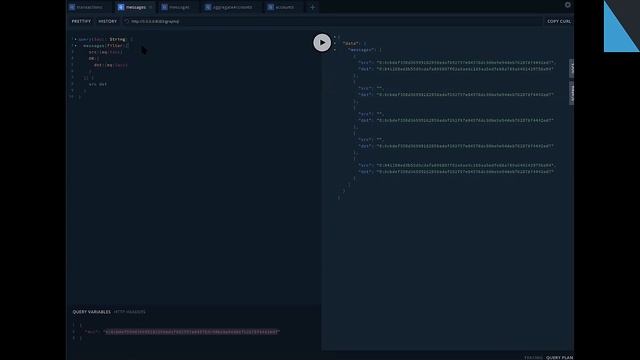Add a new query tab
The height and width of the screenshot is (360, 640).
[313, 7]
